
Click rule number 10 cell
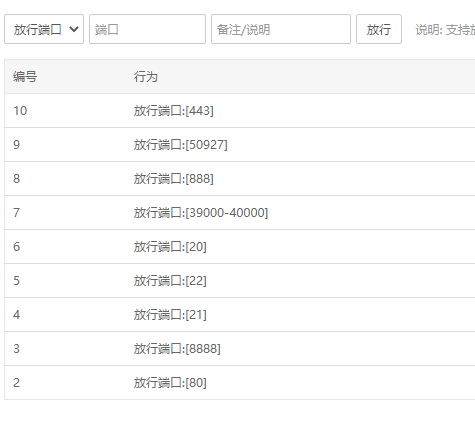click(20, 111)
